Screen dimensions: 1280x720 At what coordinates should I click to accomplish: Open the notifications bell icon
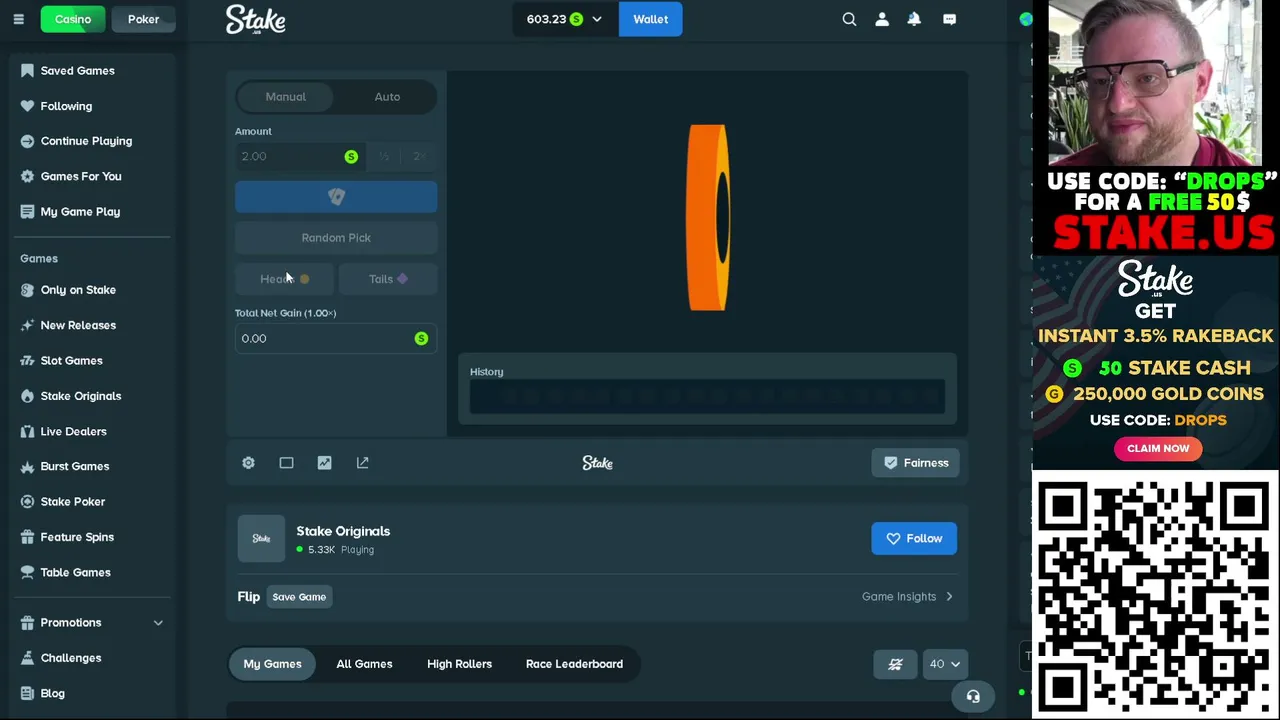(x=914, y=19)
